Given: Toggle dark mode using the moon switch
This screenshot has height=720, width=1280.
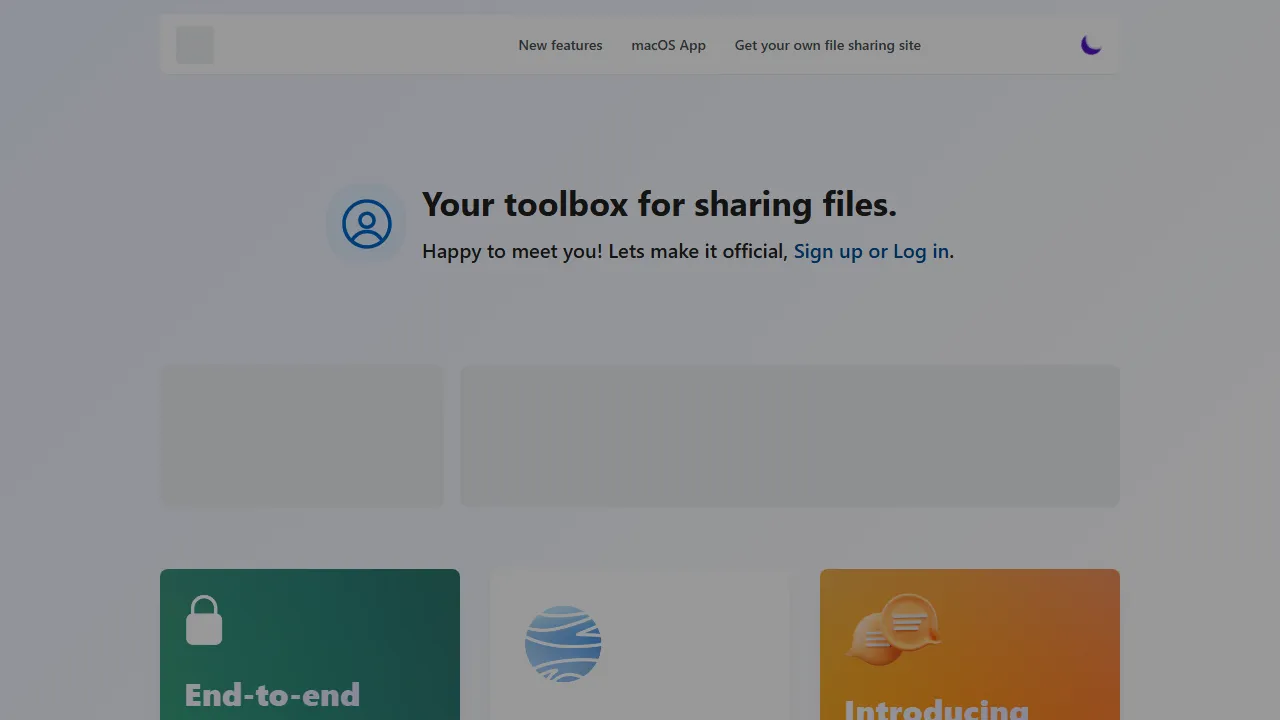Looking at the screenshot, I should pos(1091,44).
